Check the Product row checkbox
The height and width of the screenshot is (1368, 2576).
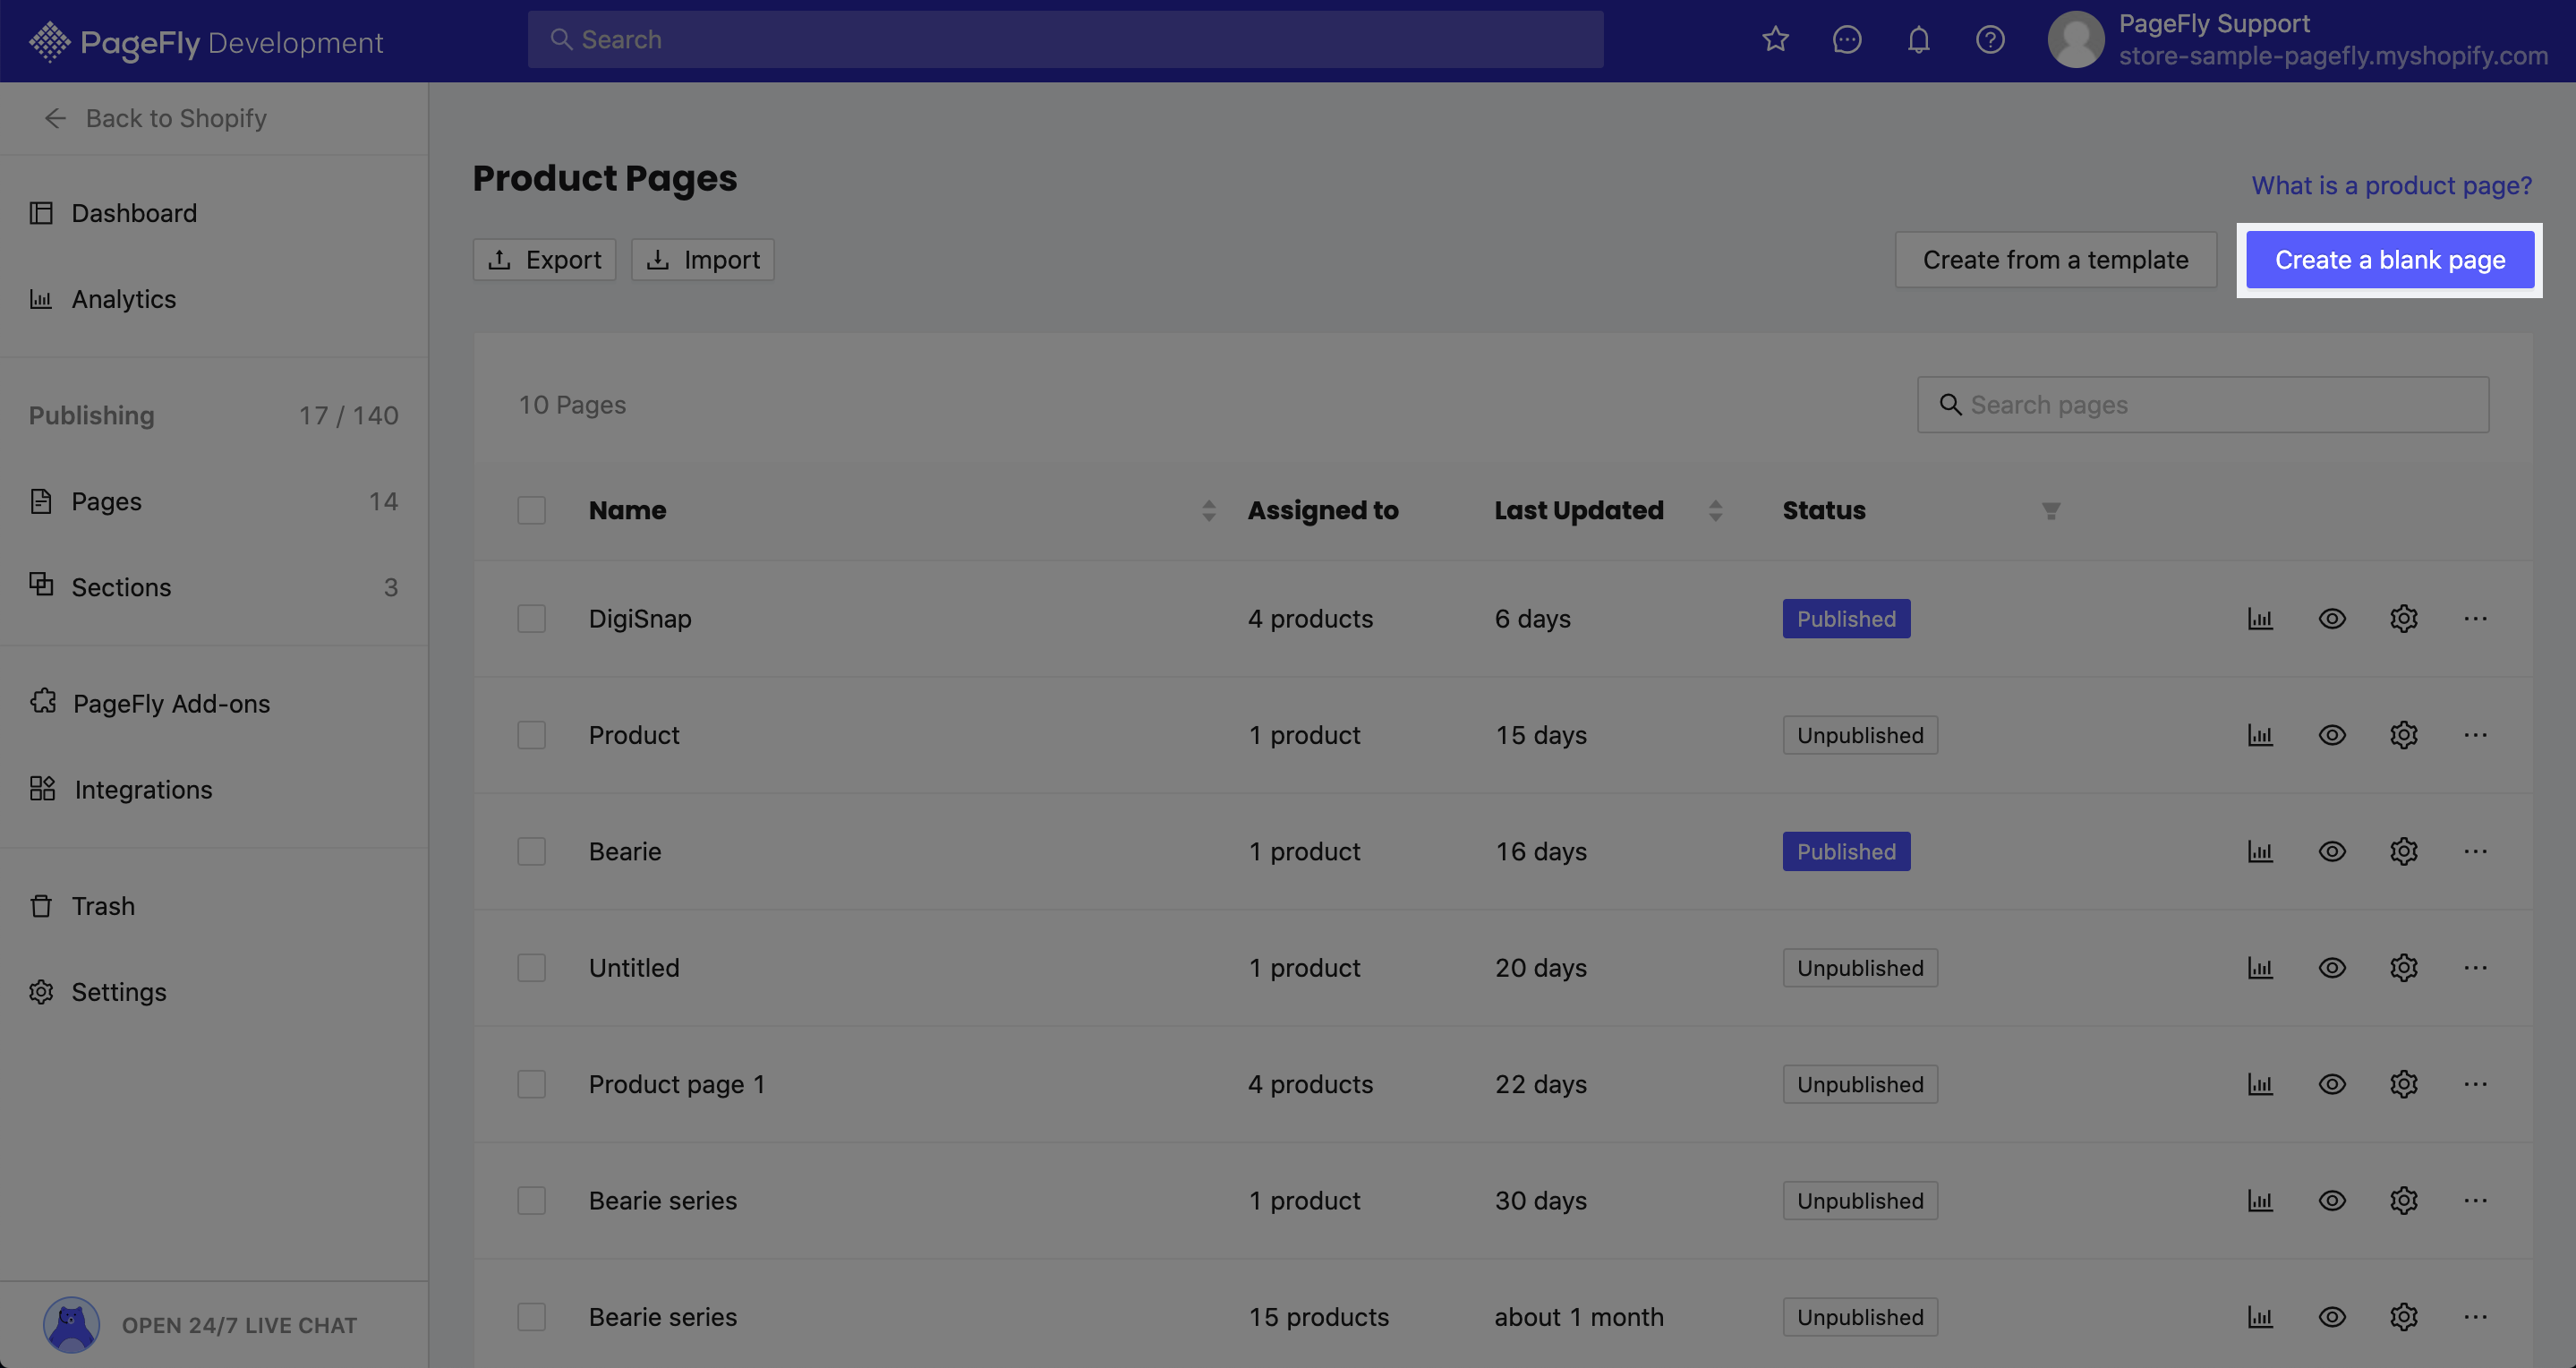tap(531, 735)
